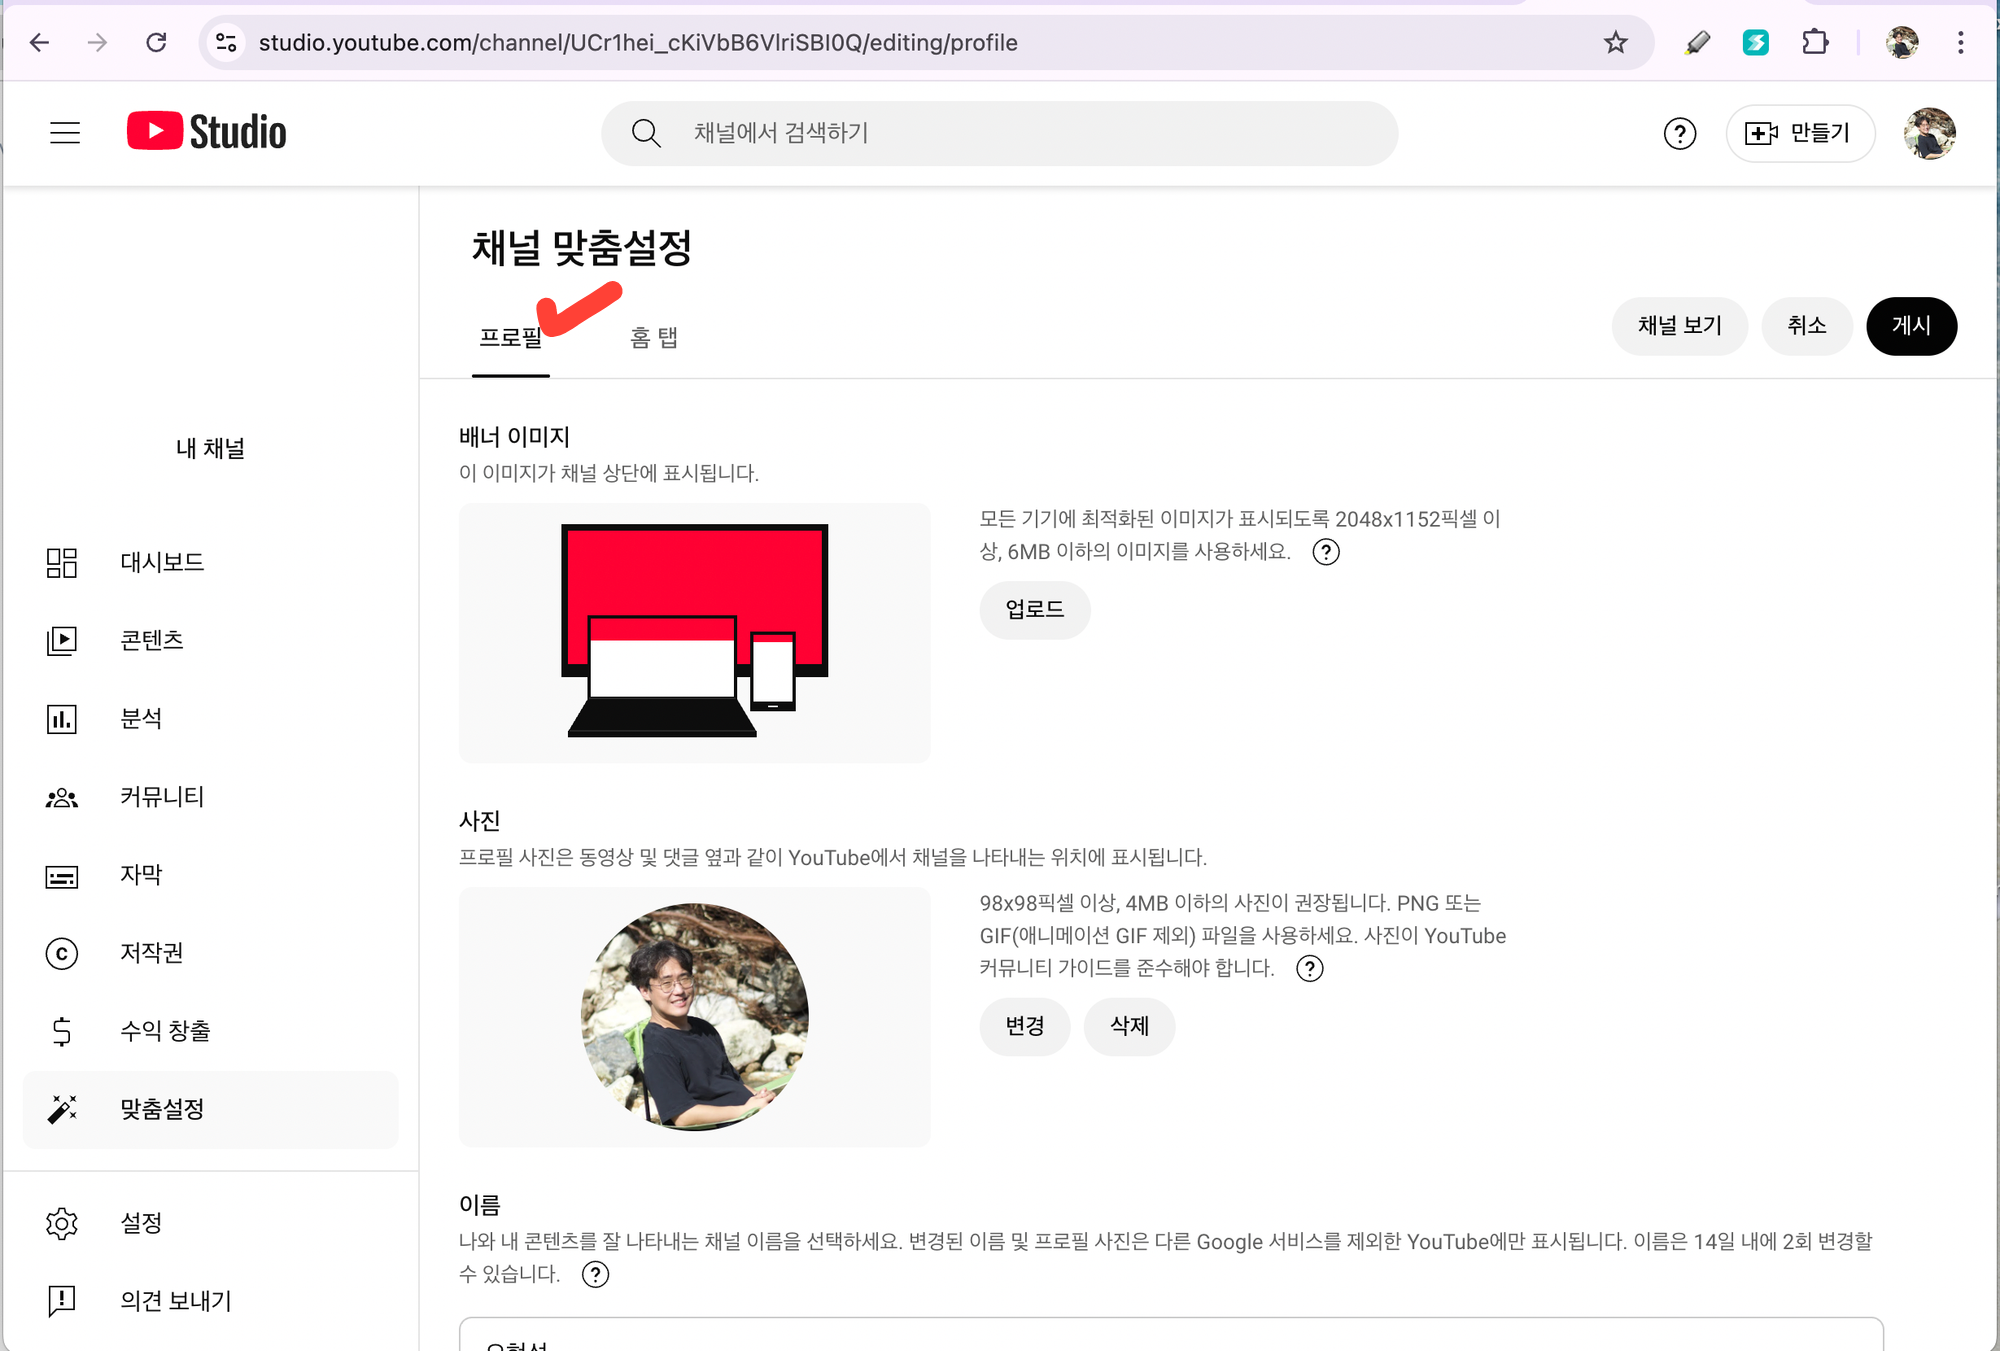Image resolution: width=2000 pixels, height=1351 pixels.
Task: Click the 만들기 create button
Action: point(1800,133)
